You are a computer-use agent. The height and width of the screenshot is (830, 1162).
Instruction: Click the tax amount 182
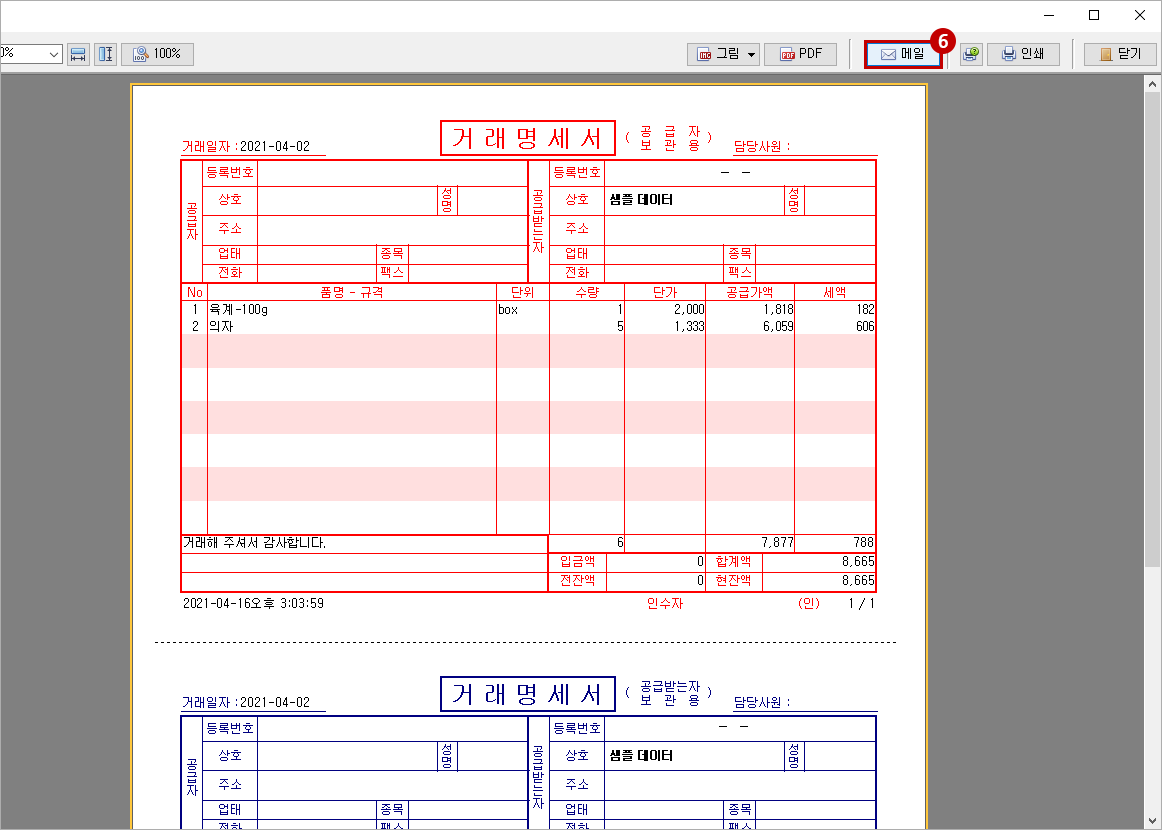pyautogui.click(x=865, y=309)
